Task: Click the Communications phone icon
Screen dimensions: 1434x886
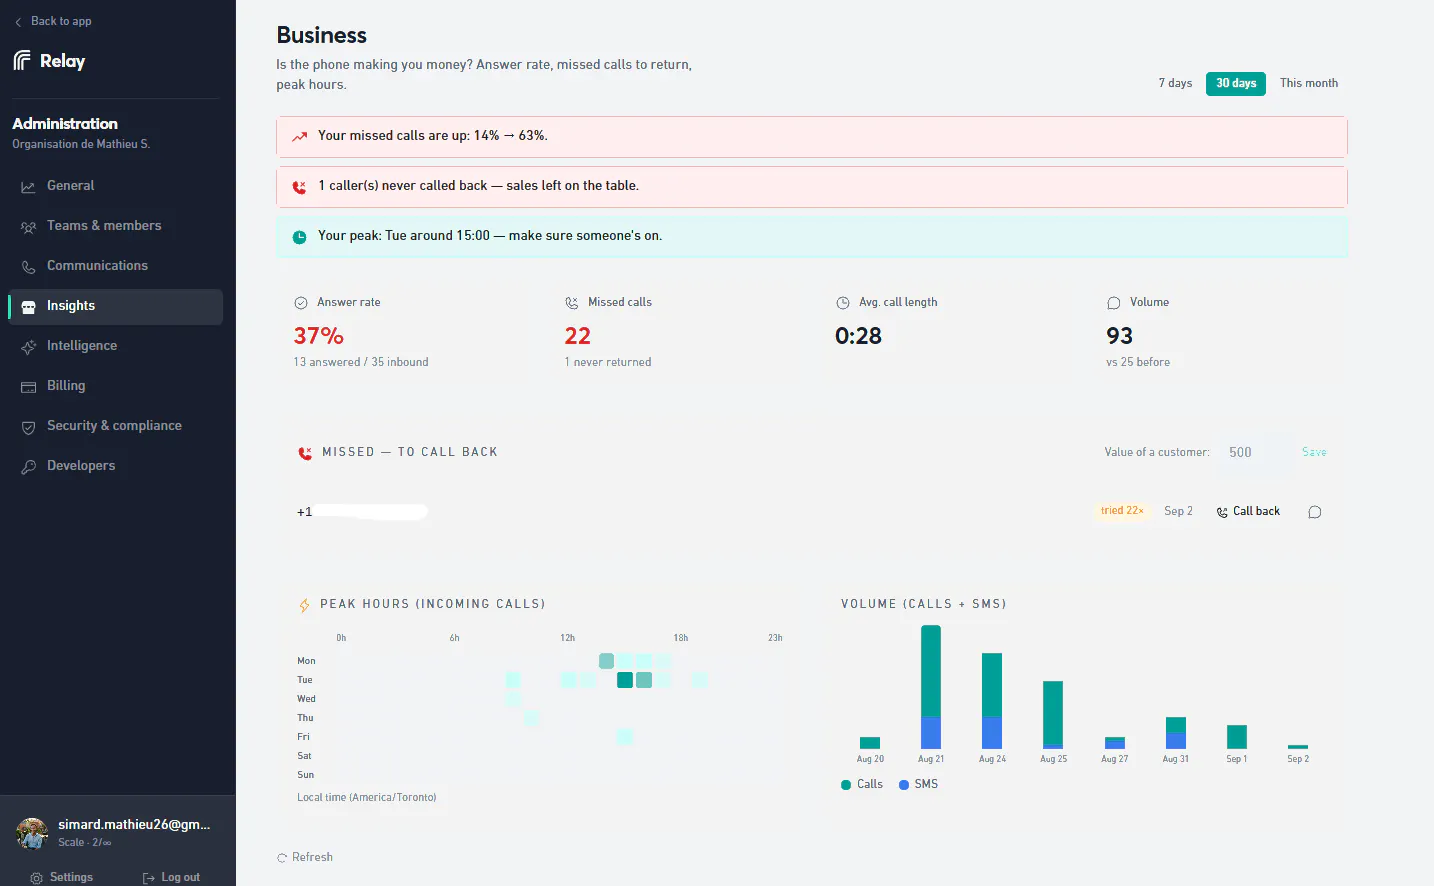Action: click(x=28, y=267)
